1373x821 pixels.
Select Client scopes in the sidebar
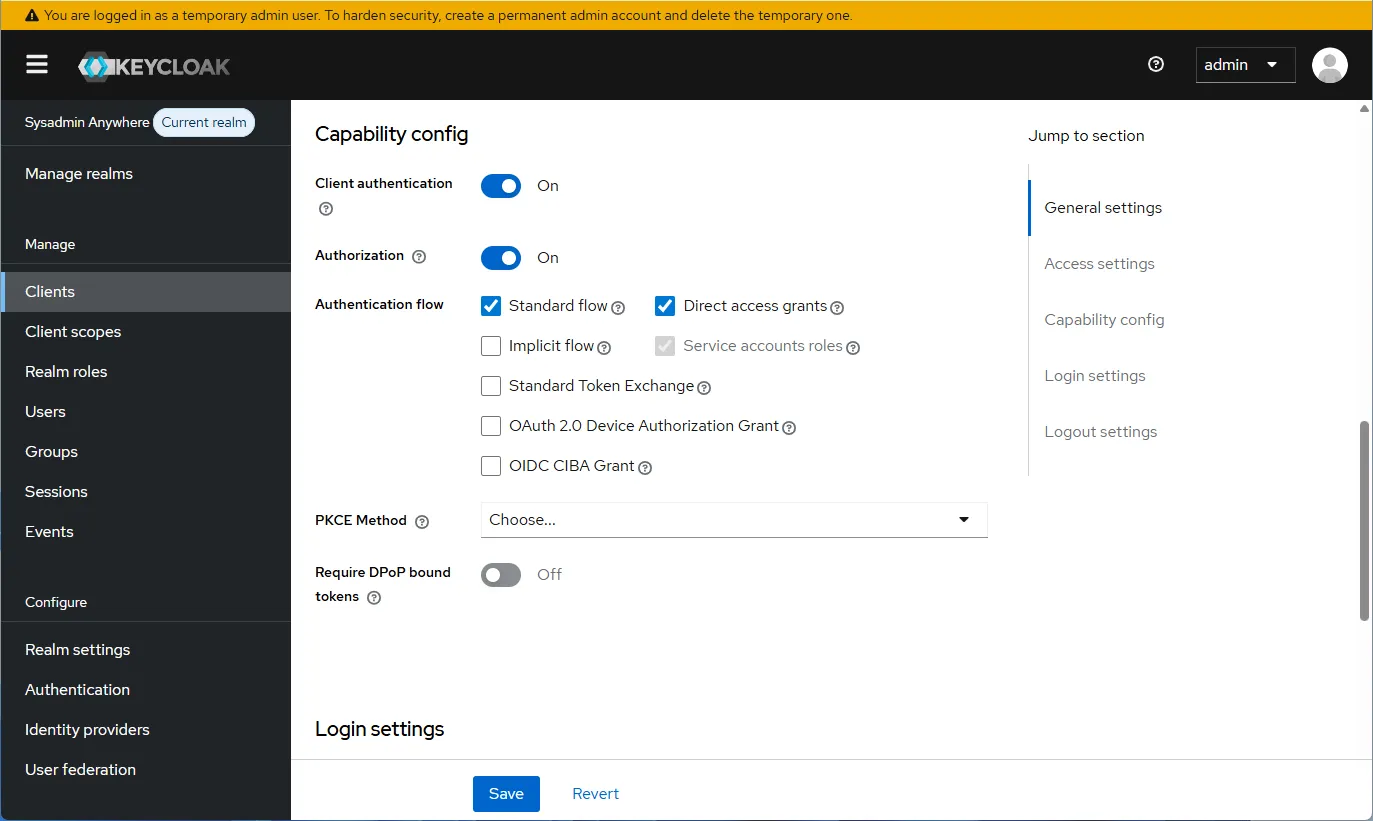click(x=73, y=331)
